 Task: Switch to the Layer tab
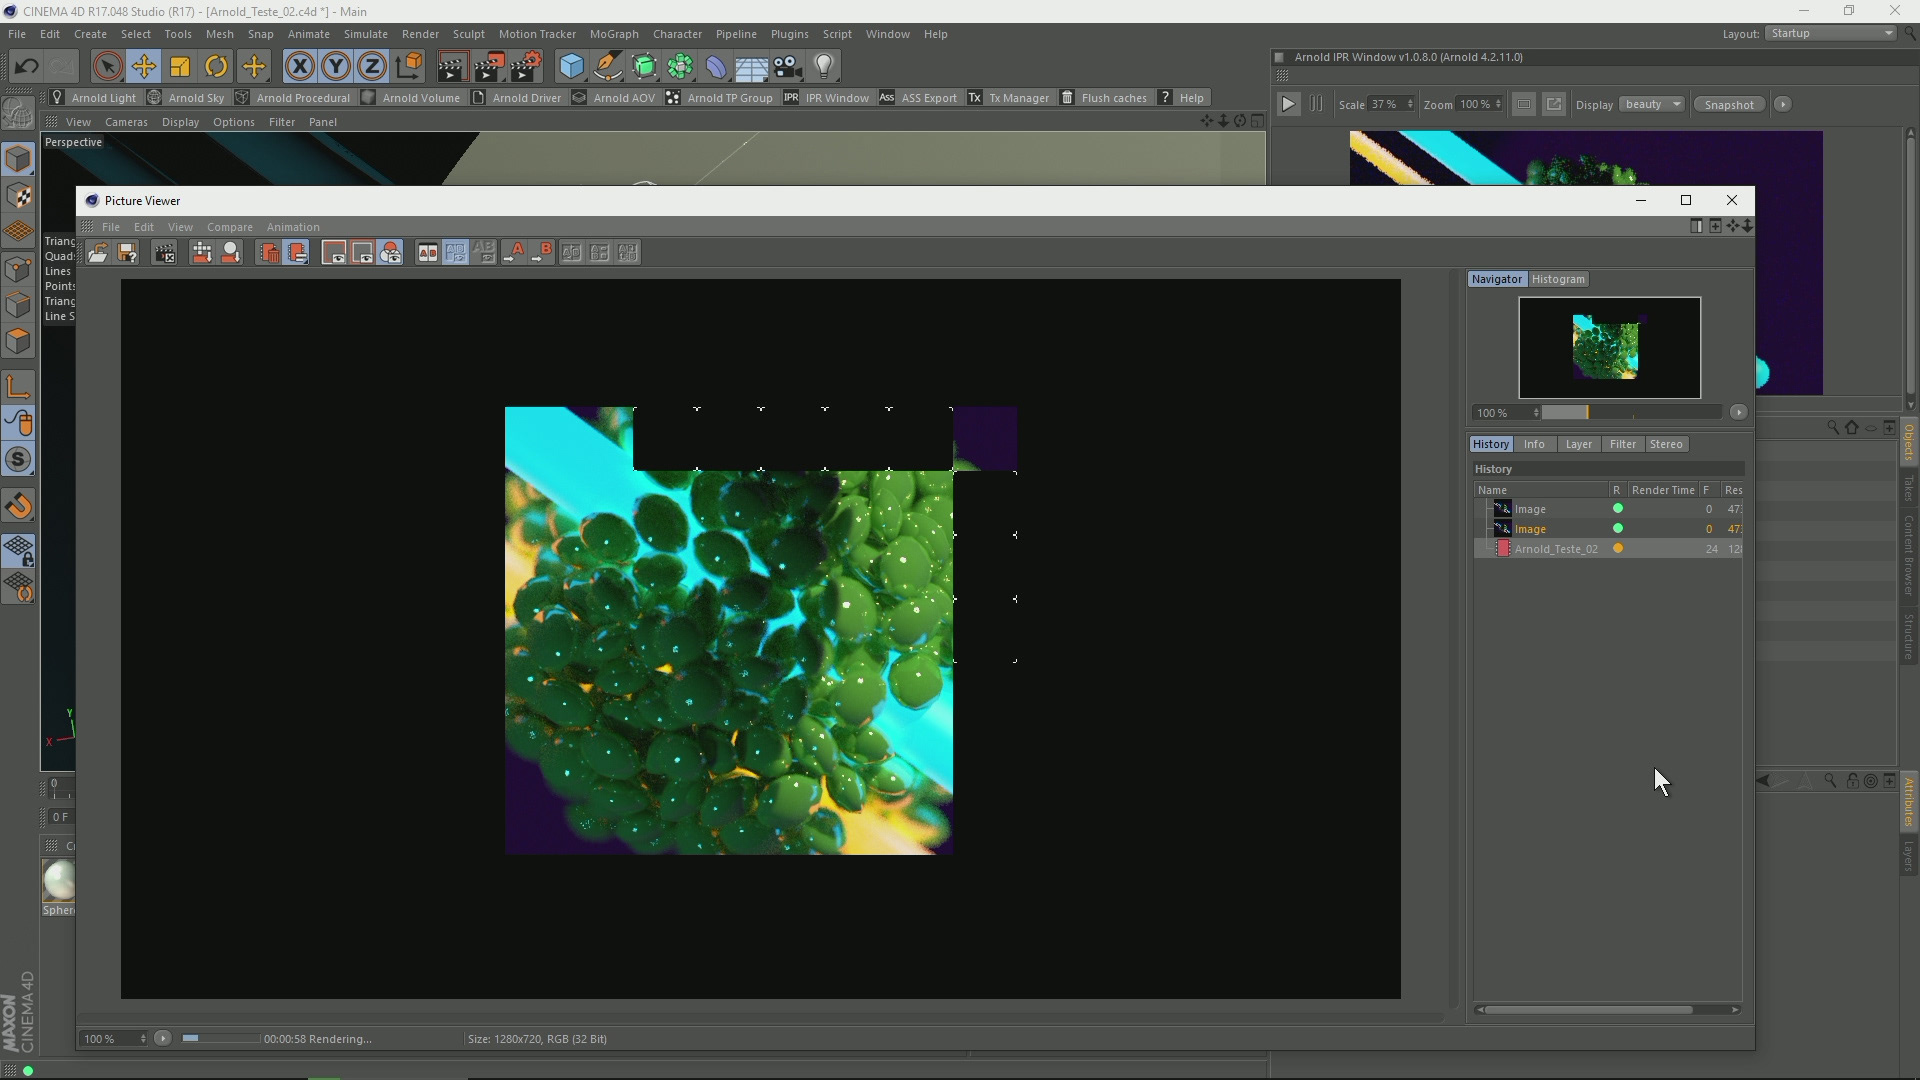1578,444
